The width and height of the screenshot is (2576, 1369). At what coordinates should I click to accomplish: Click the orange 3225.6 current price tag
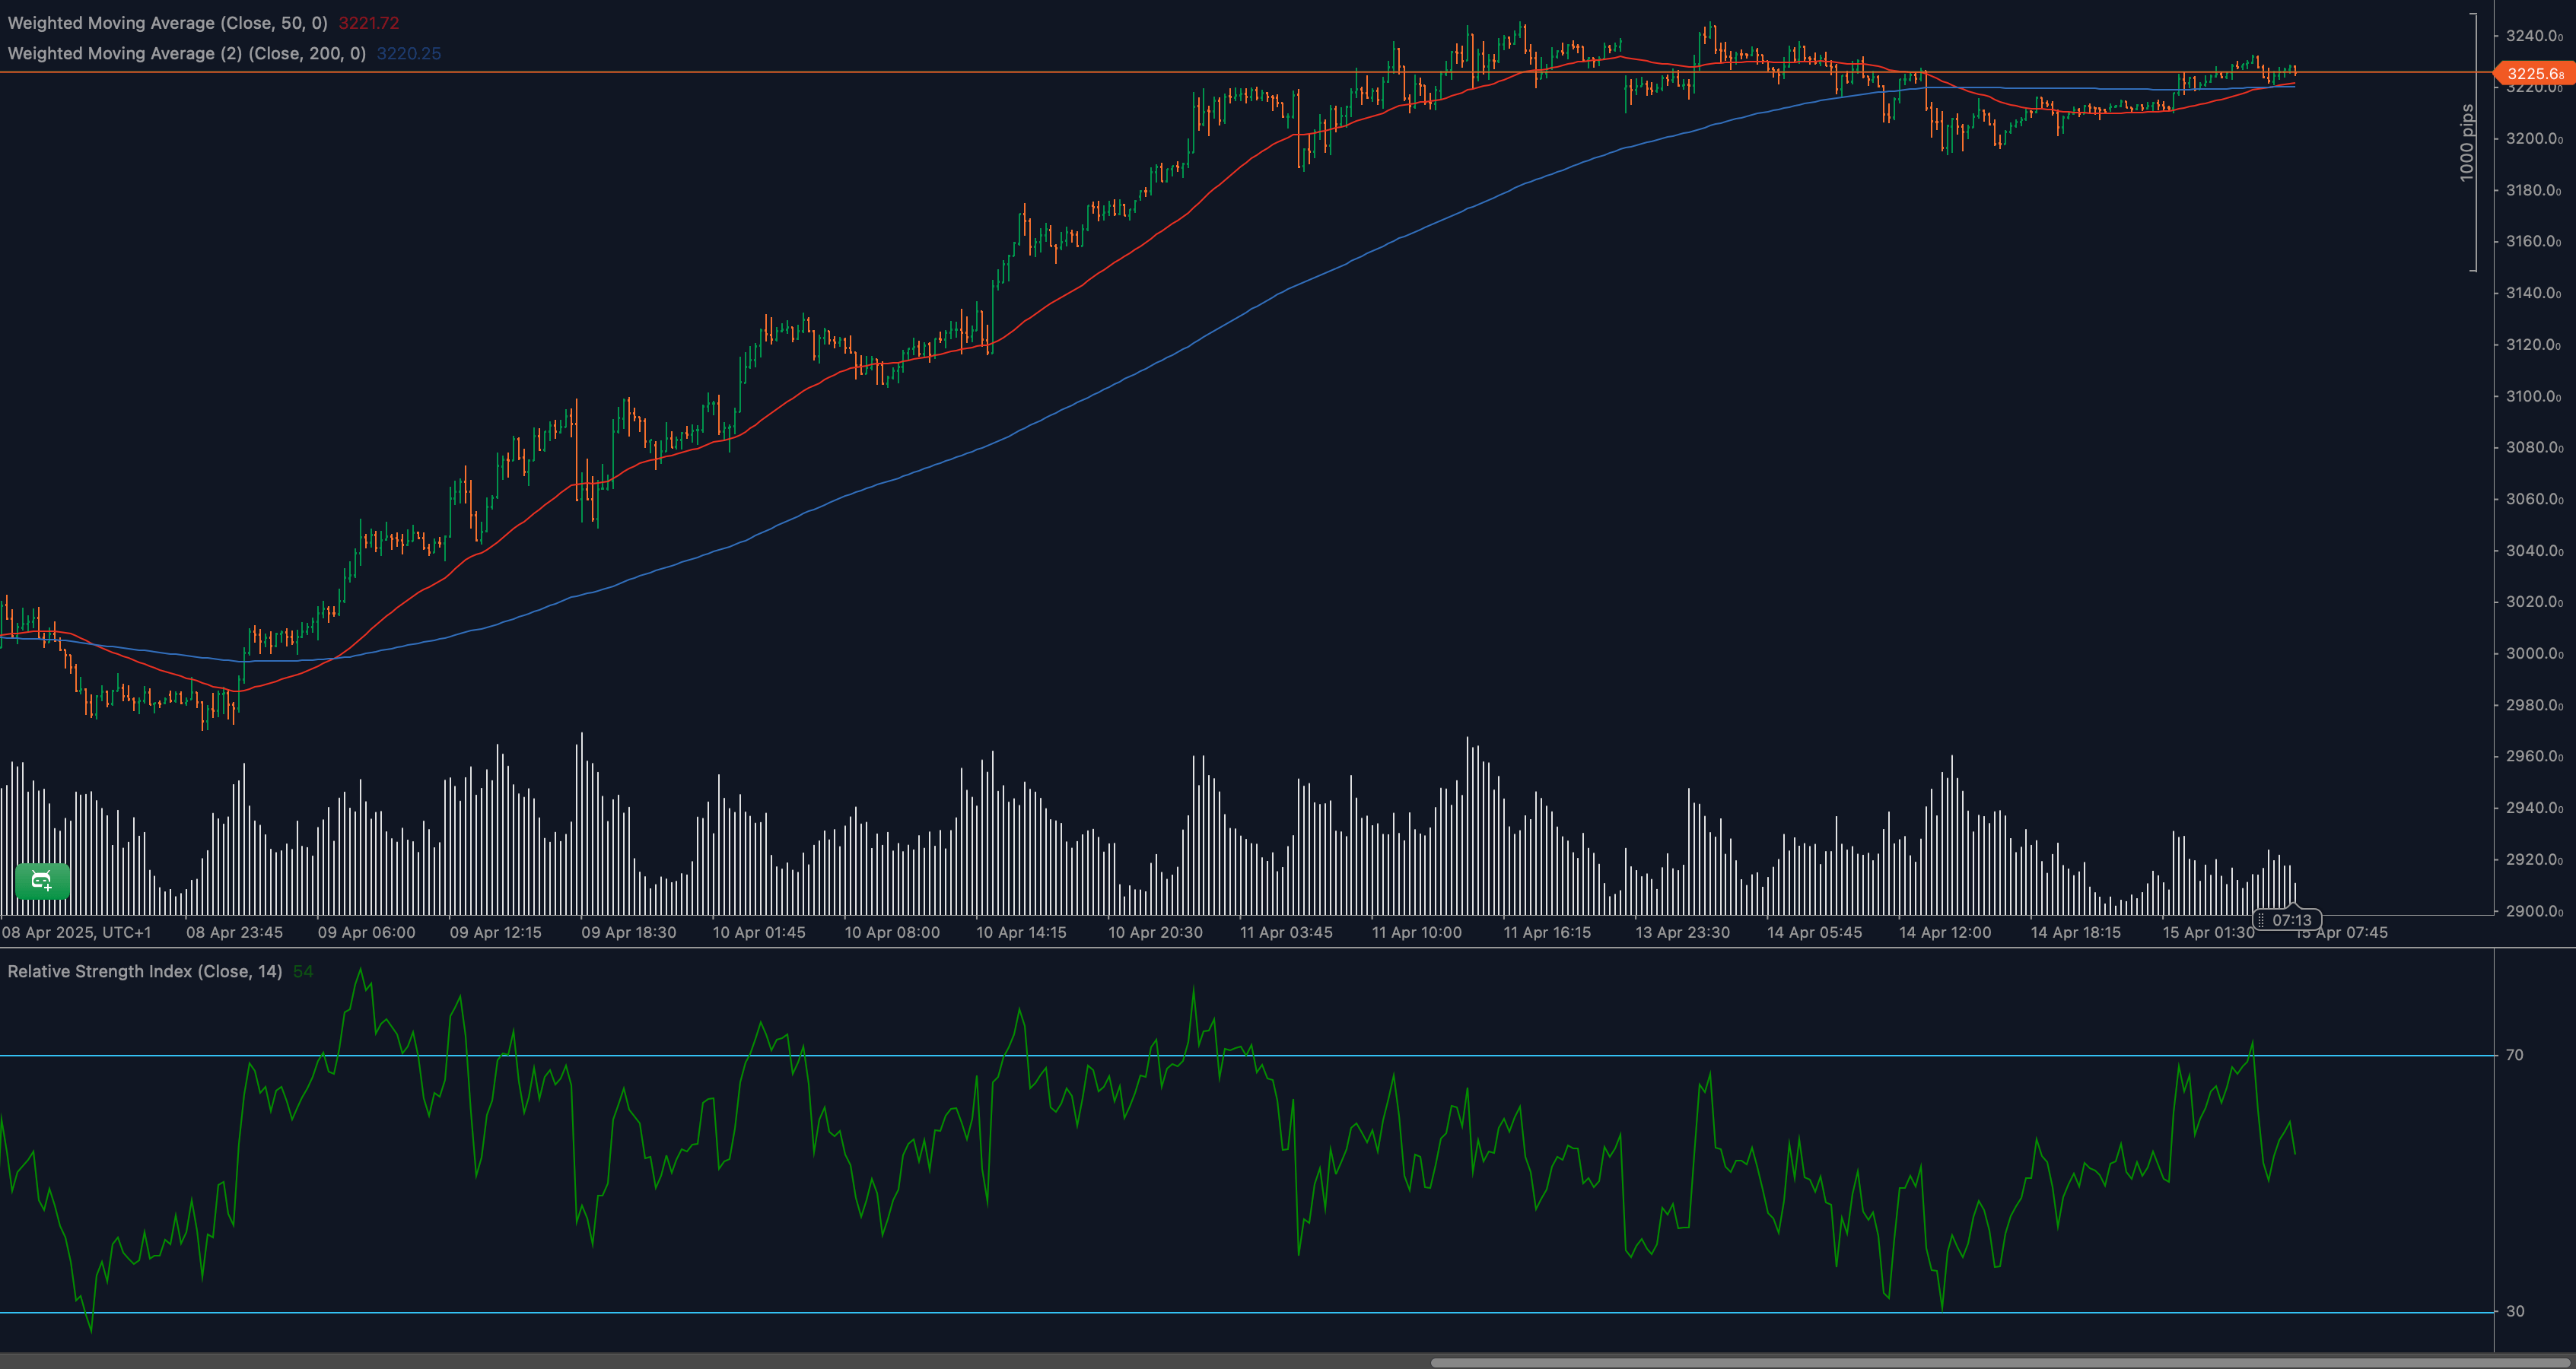(x=2534, y=73)
